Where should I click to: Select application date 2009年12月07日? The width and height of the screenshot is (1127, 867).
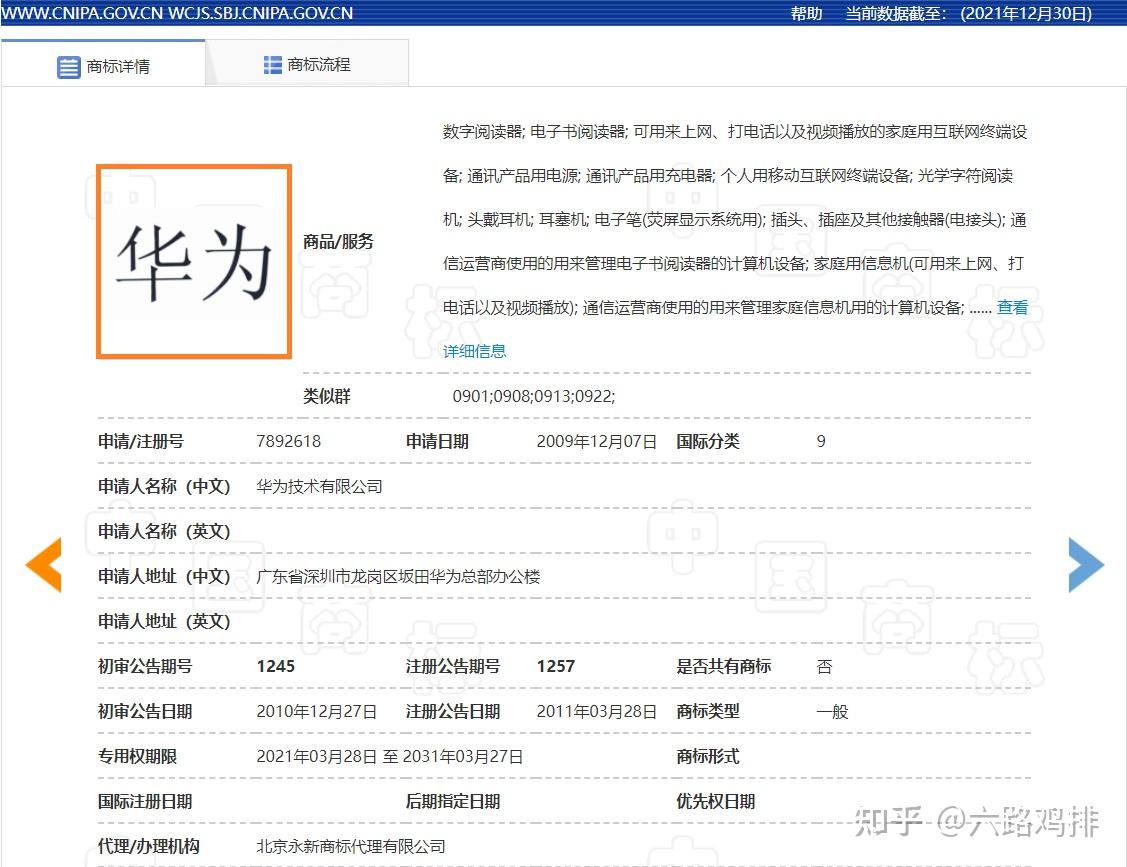pos(597,441)
